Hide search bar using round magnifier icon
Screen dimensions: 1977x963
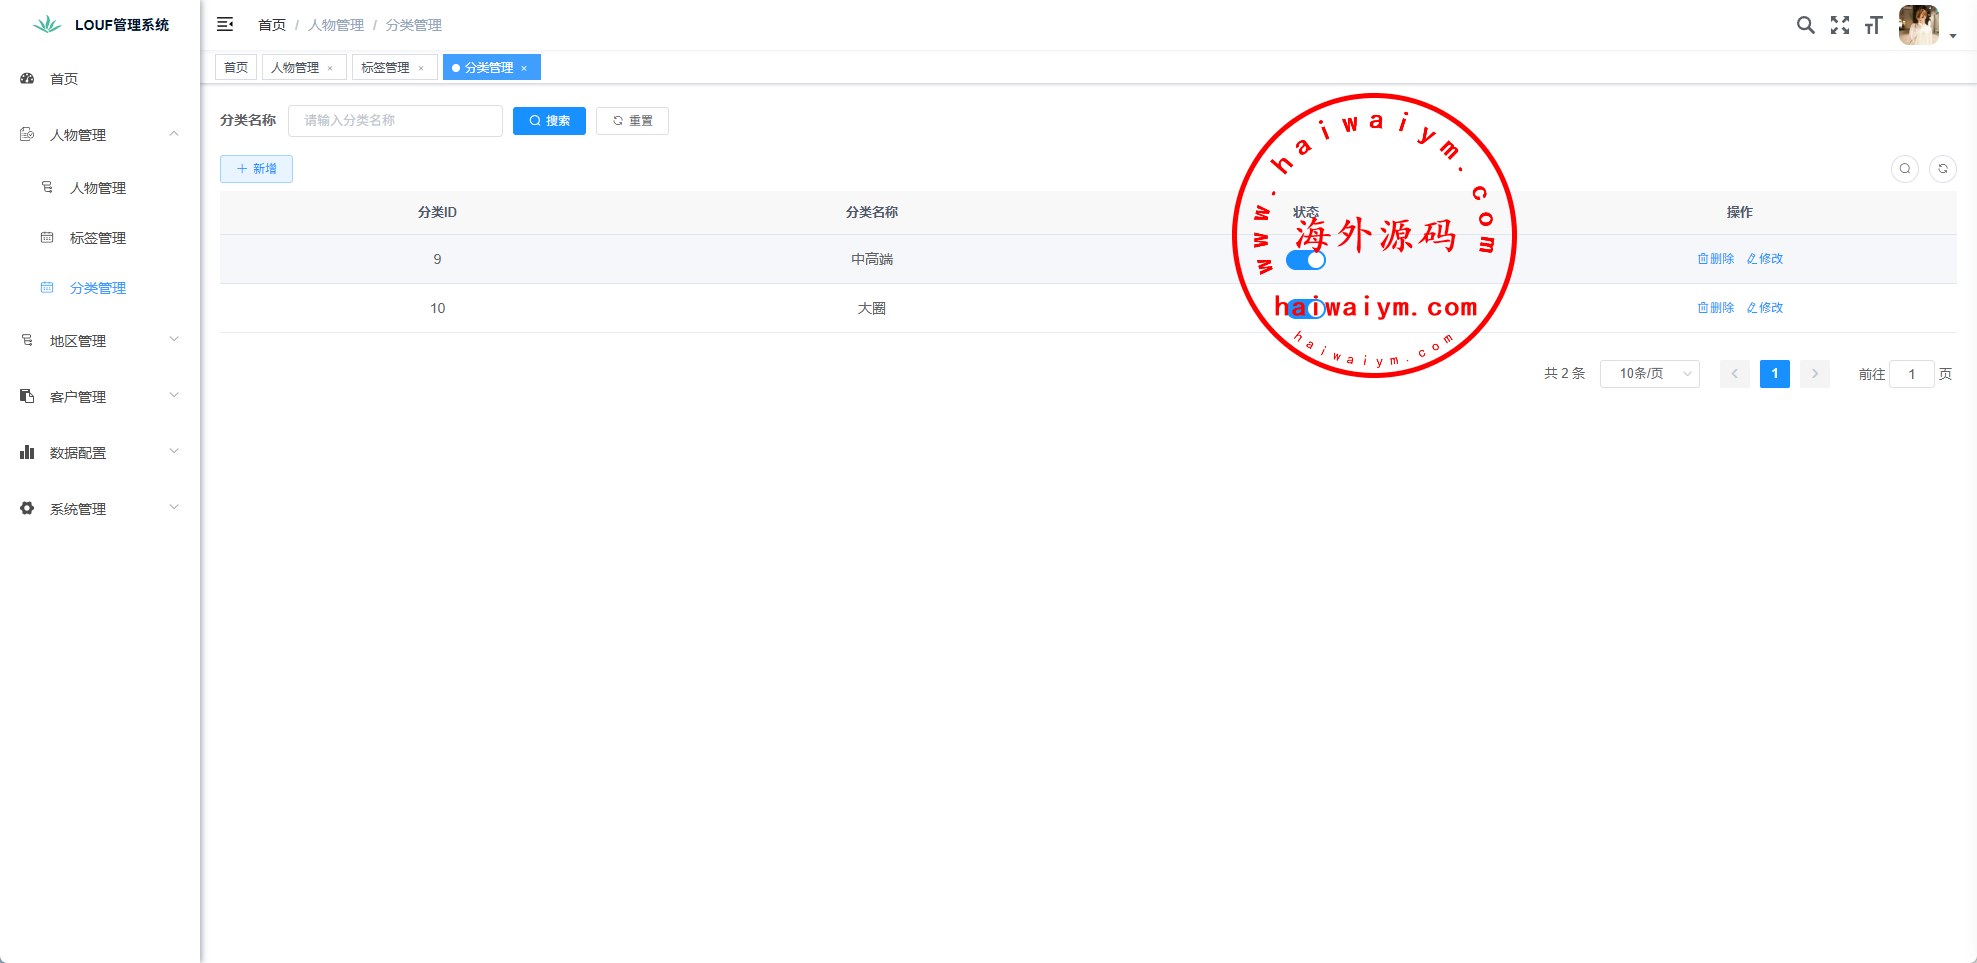click(x=1905, y=169)
